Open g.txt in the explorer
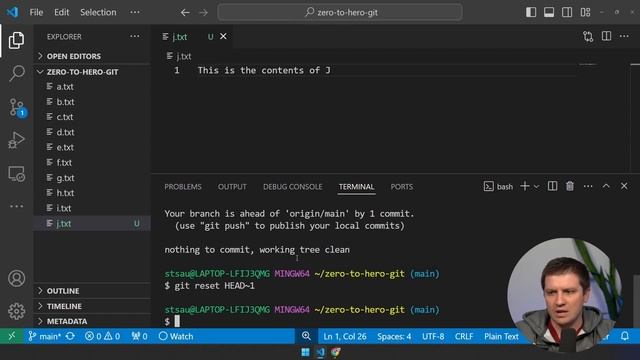The height and width of the screenshot is (360, 640). point(92,178)
